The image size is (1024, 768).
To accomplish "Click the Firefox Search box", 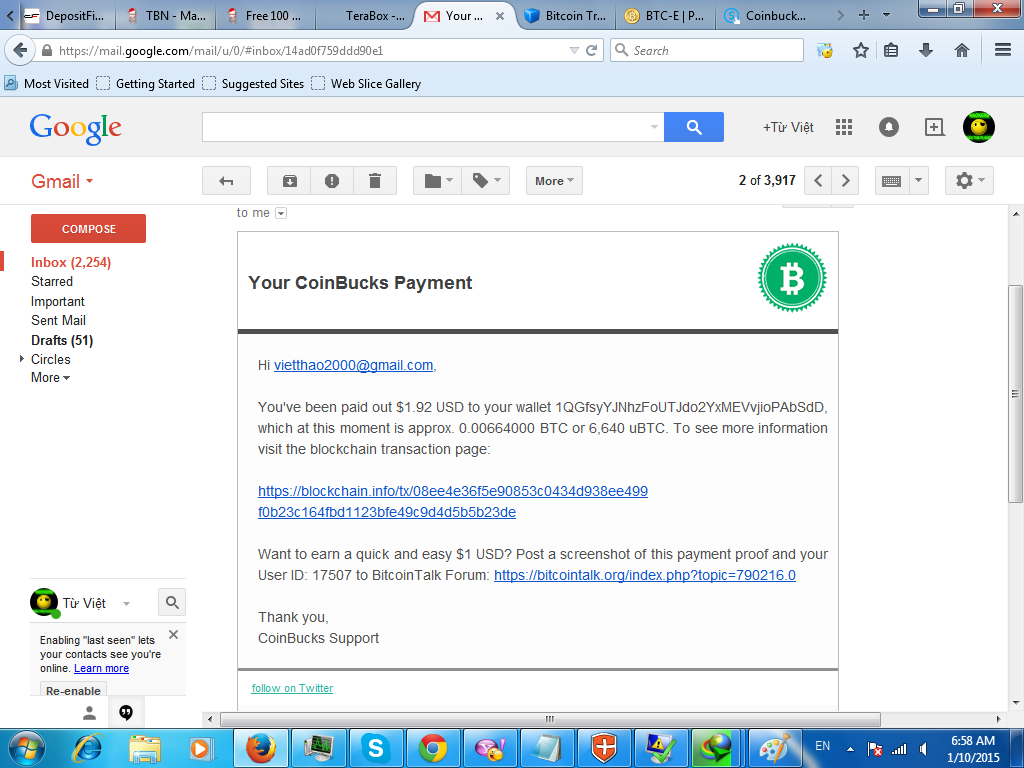I will (707, 50).
